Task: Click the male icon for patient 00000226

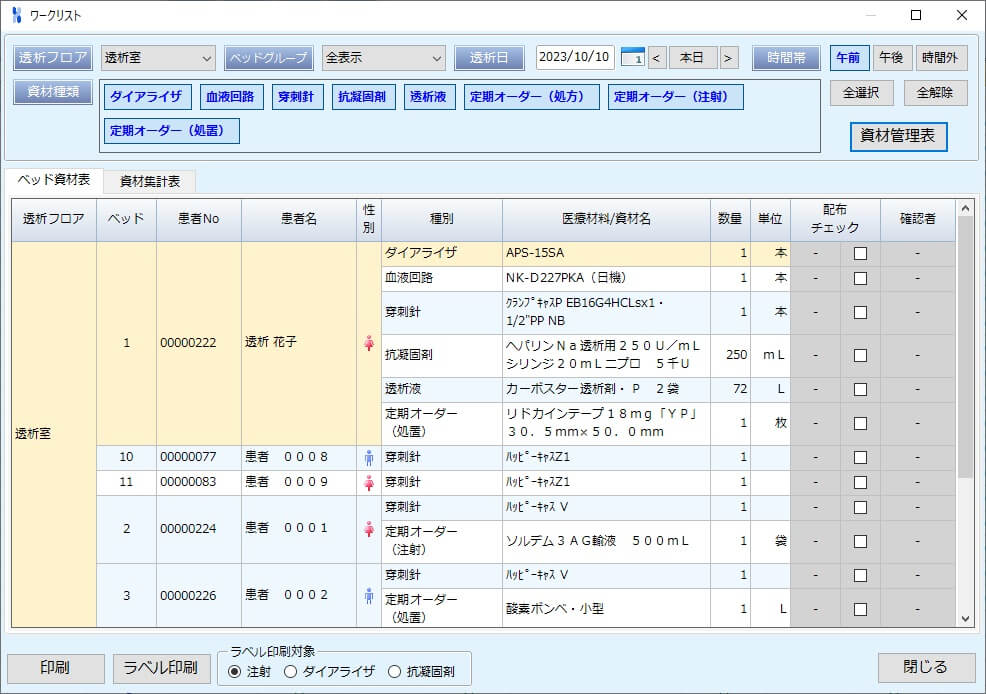Action: (x=368, y=596)
